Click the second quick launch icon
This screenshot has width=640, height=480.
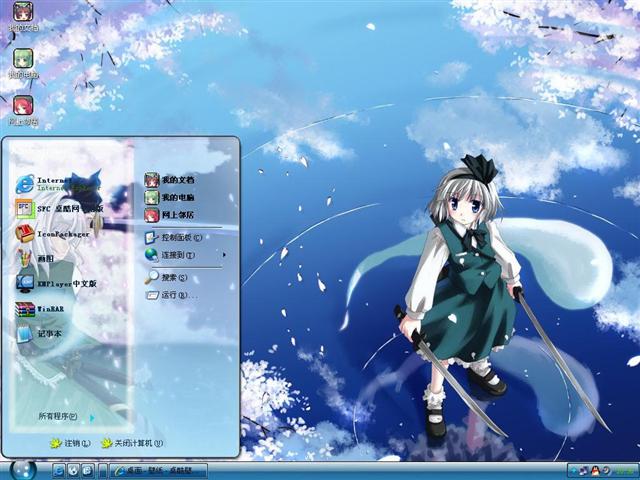(x=73, y=471)
